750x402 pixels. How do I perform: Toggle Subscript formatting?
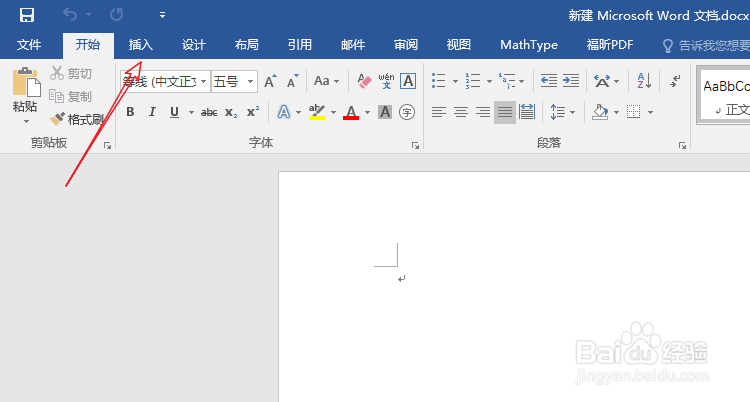(231, 112)
